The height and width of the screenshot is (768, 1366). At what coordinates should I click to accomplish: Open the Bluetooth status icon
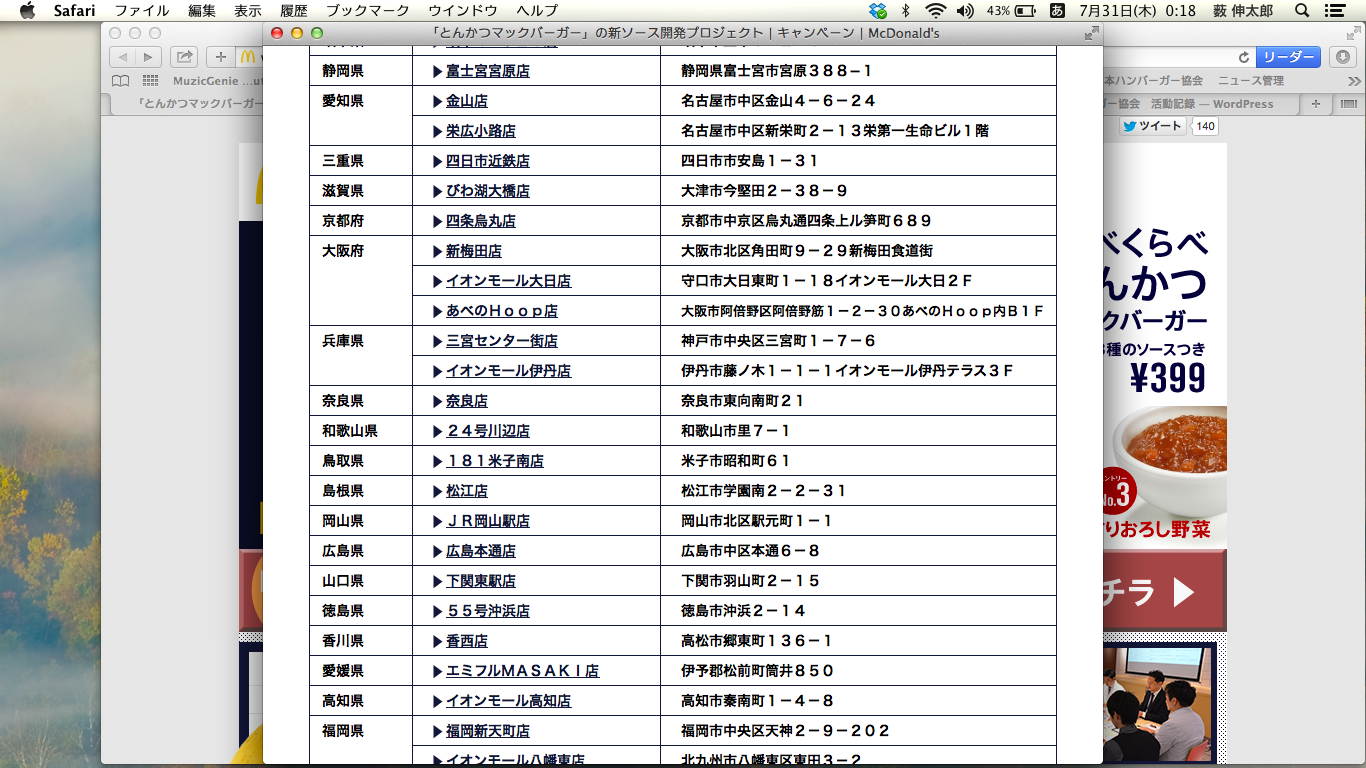906,11
